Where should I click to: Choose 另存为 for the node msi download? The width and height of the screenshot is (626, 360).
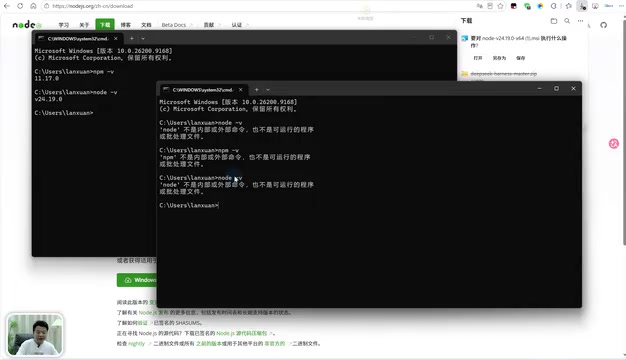[x=499, y=58]
